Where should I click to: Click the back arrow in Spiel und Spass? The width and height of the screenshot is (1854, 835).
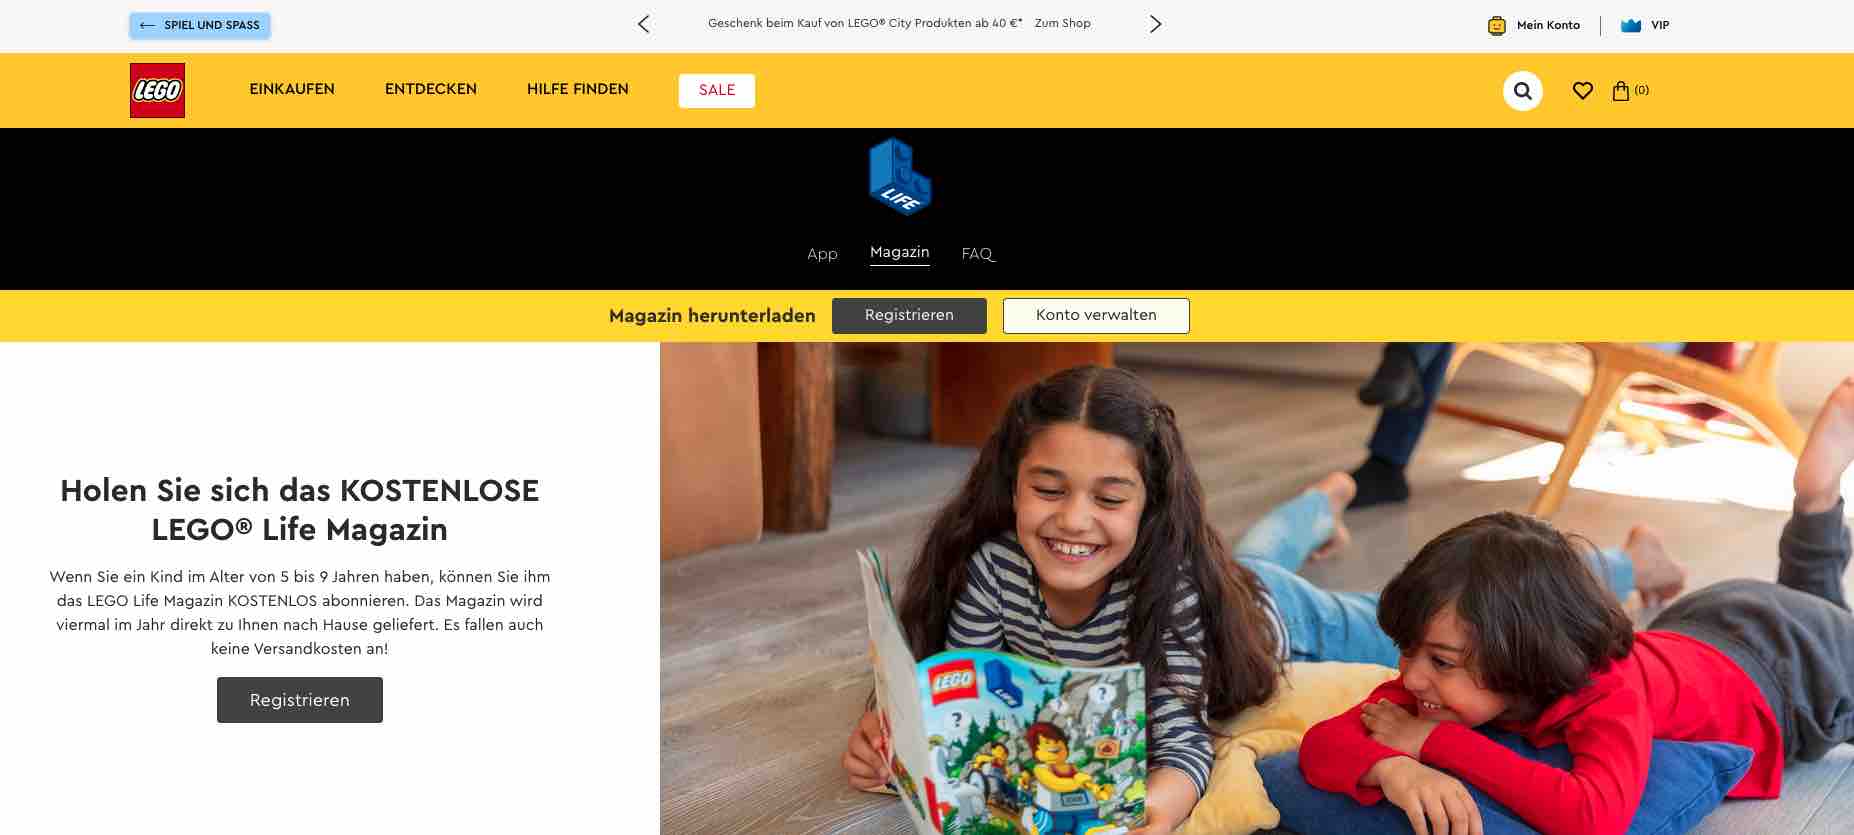[x=147, y=26]
